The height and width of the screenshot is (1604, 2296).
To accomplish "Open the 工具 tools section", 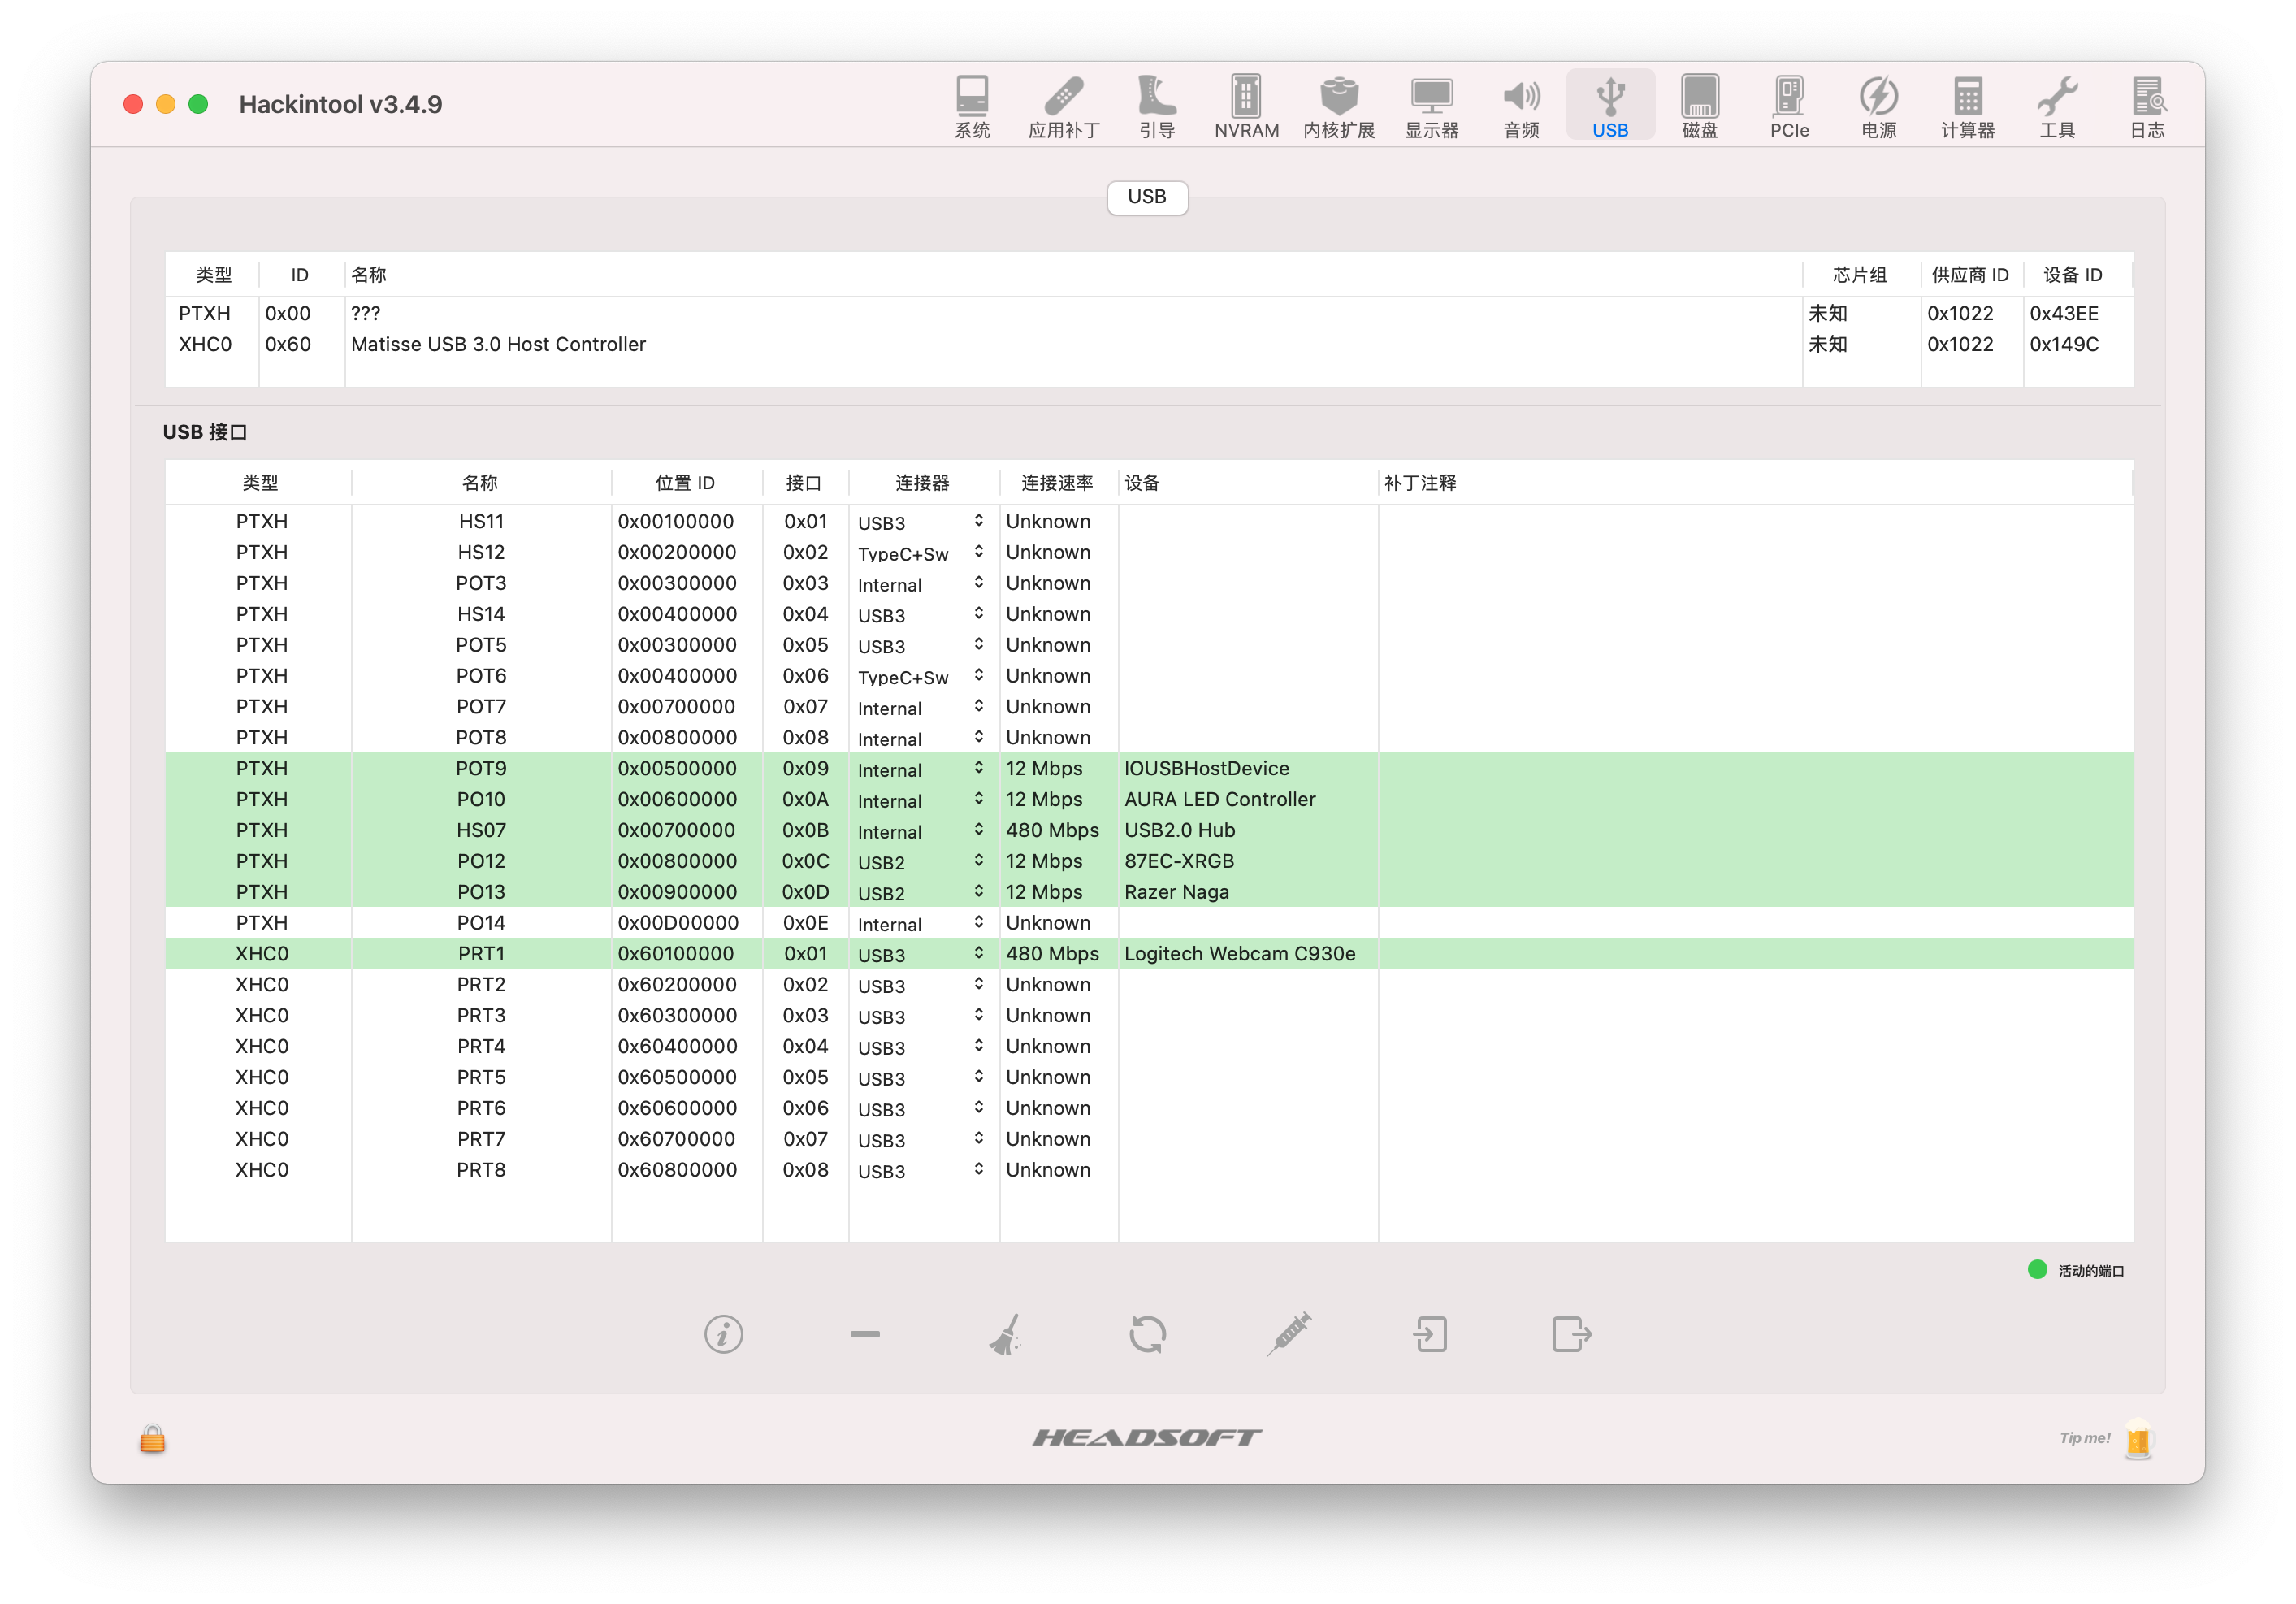I will click(x=2057, y=106).
